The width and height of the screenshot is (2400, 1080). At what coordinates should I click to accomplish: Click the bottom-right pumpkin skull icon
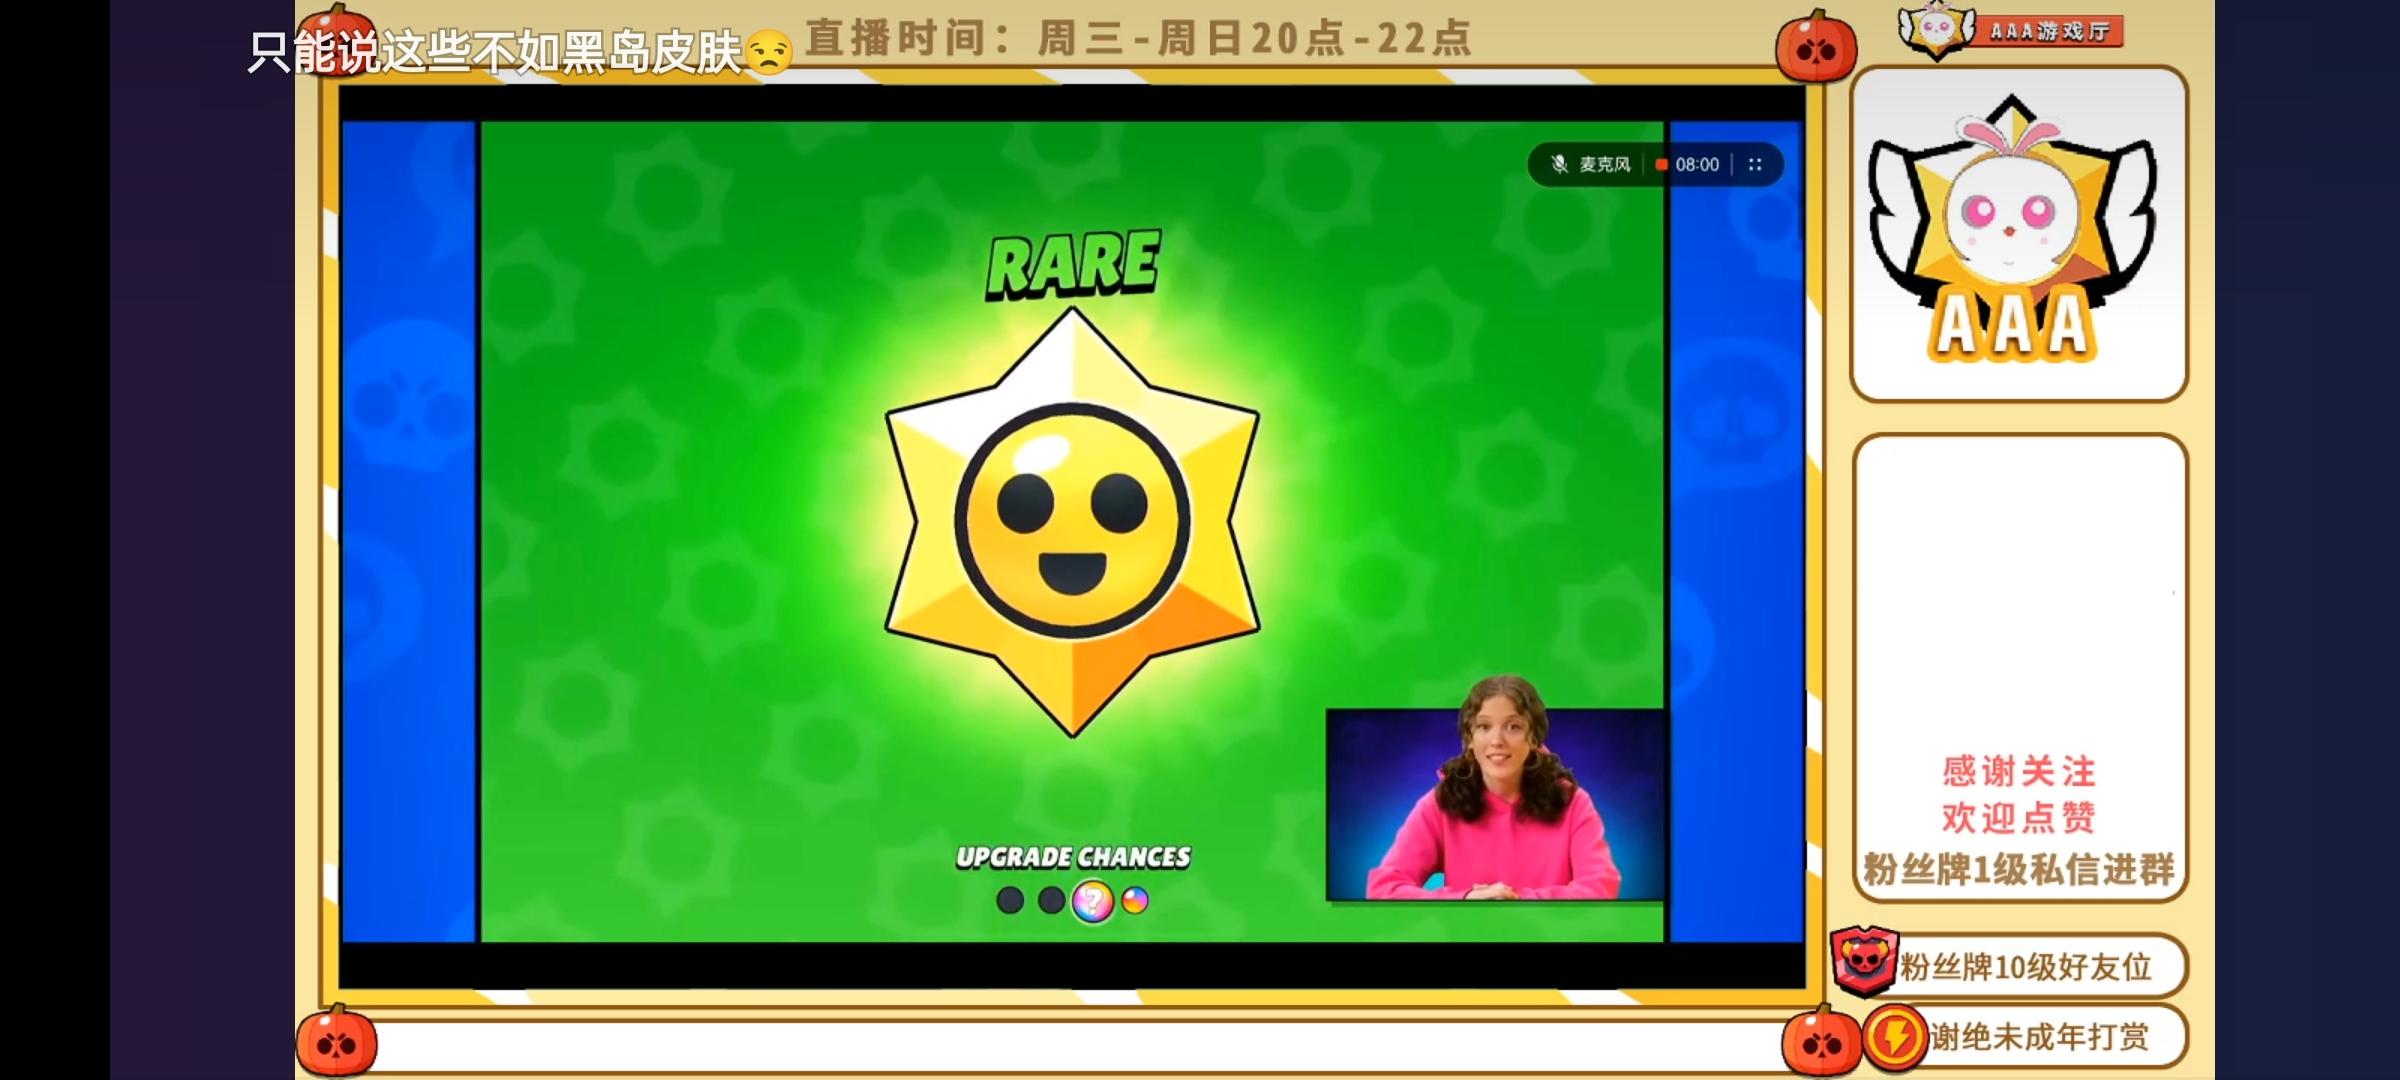[x=1822, y=1042]
